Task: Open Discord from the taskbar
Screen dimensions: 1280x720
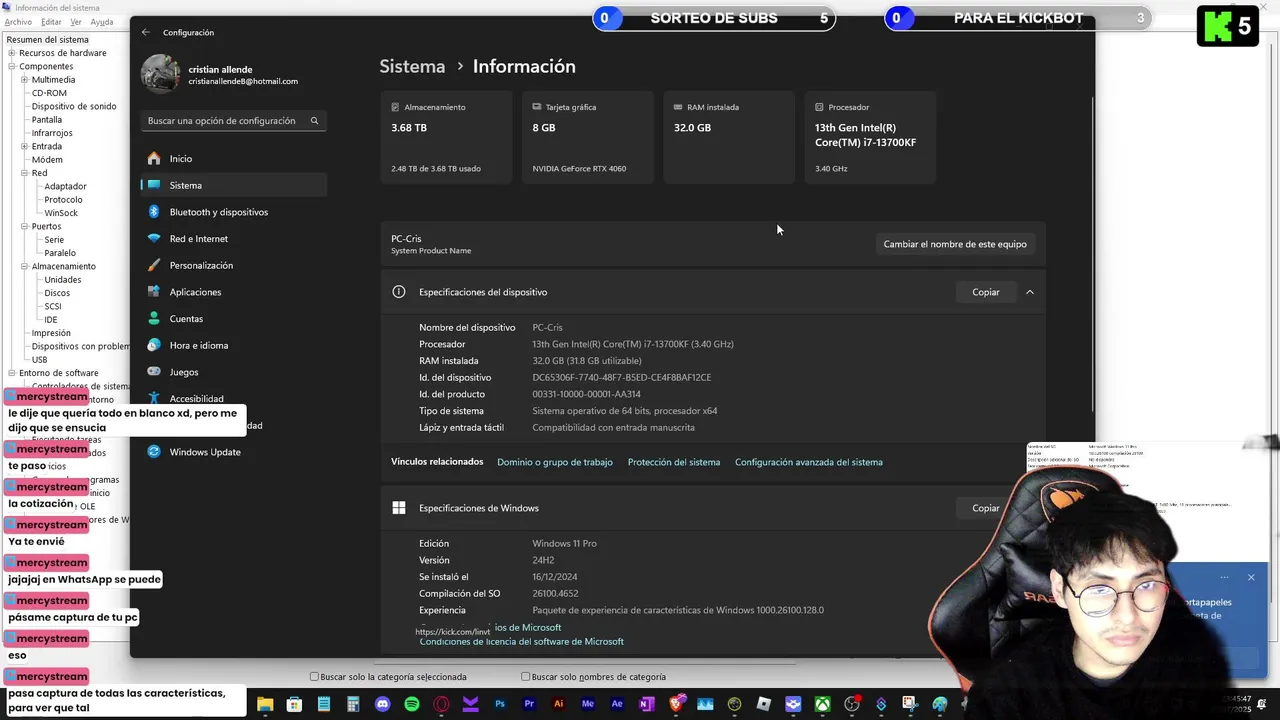Action: click(382, 705)
